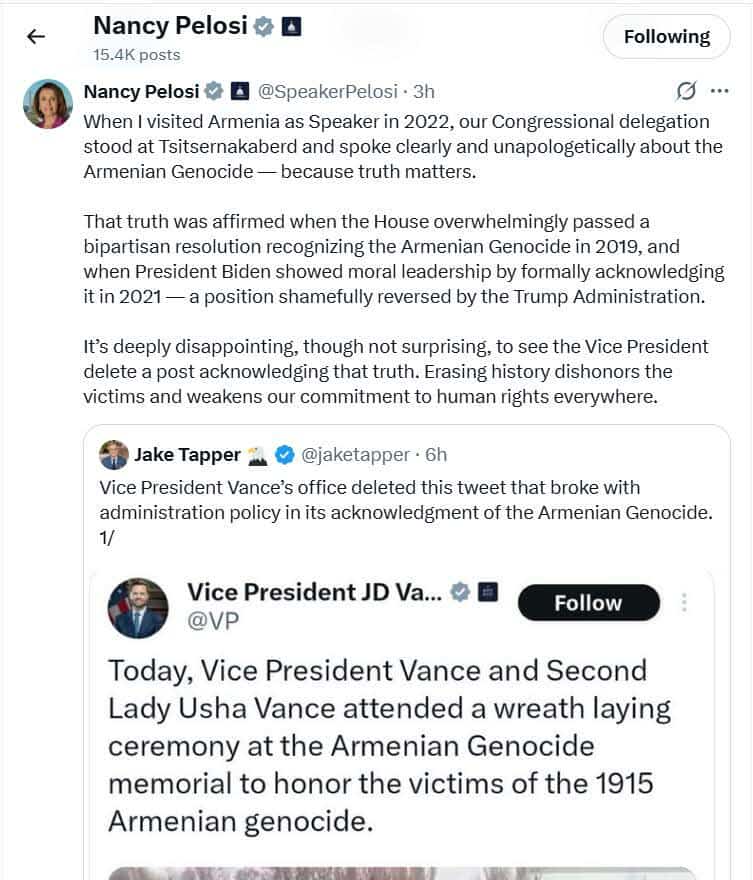This screenshot has width=753, height=880.
Task: Click the back arrow icon
Action: (36, 37)
